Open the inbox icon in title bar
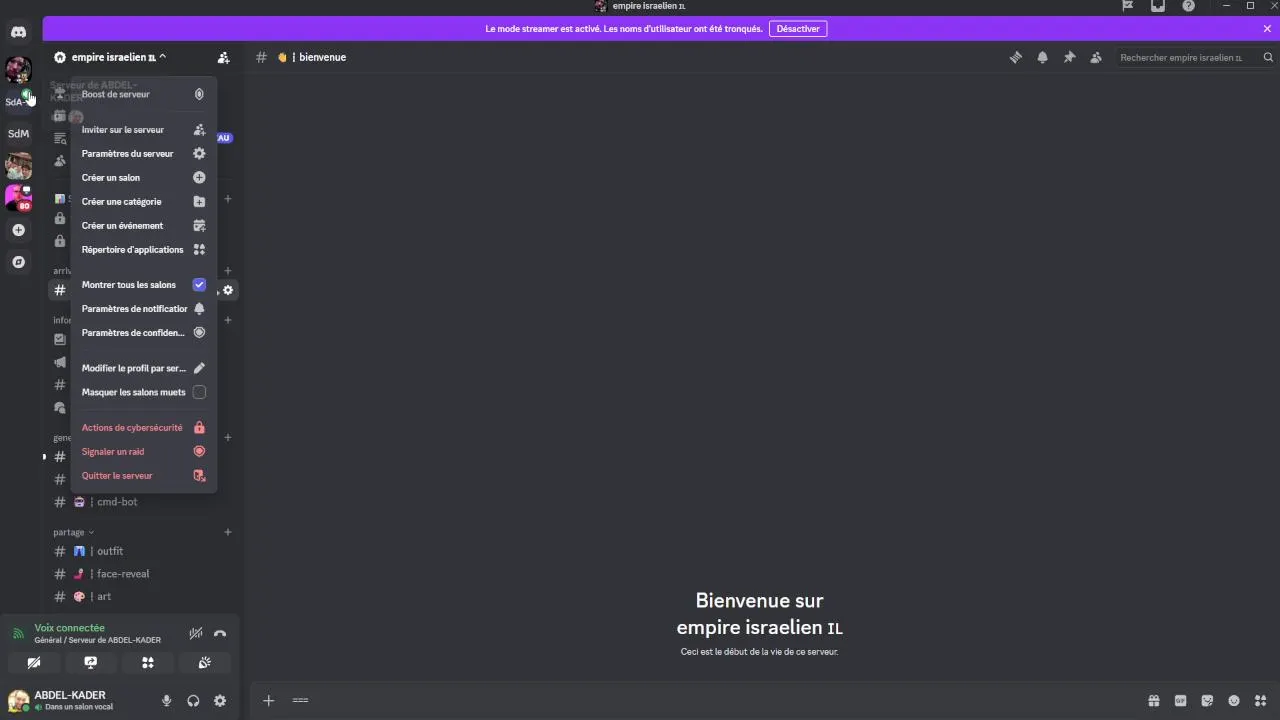This screenshot has height=720, width=1280. [1158, 6]
